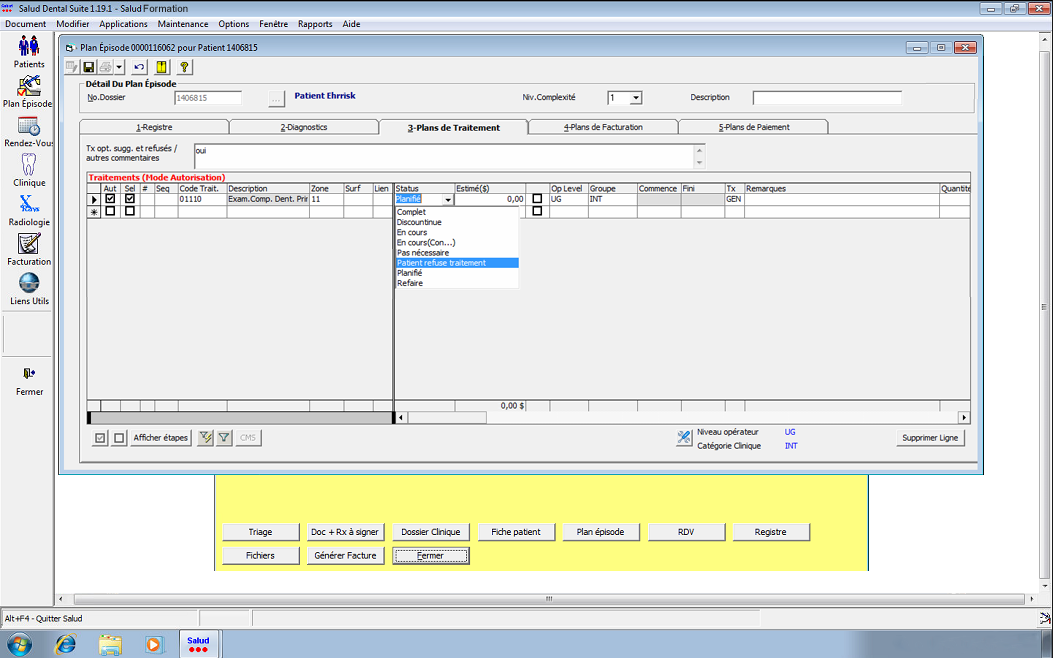
Task: Switch to 2-Diagnostics tab
Action: point(304,127)
